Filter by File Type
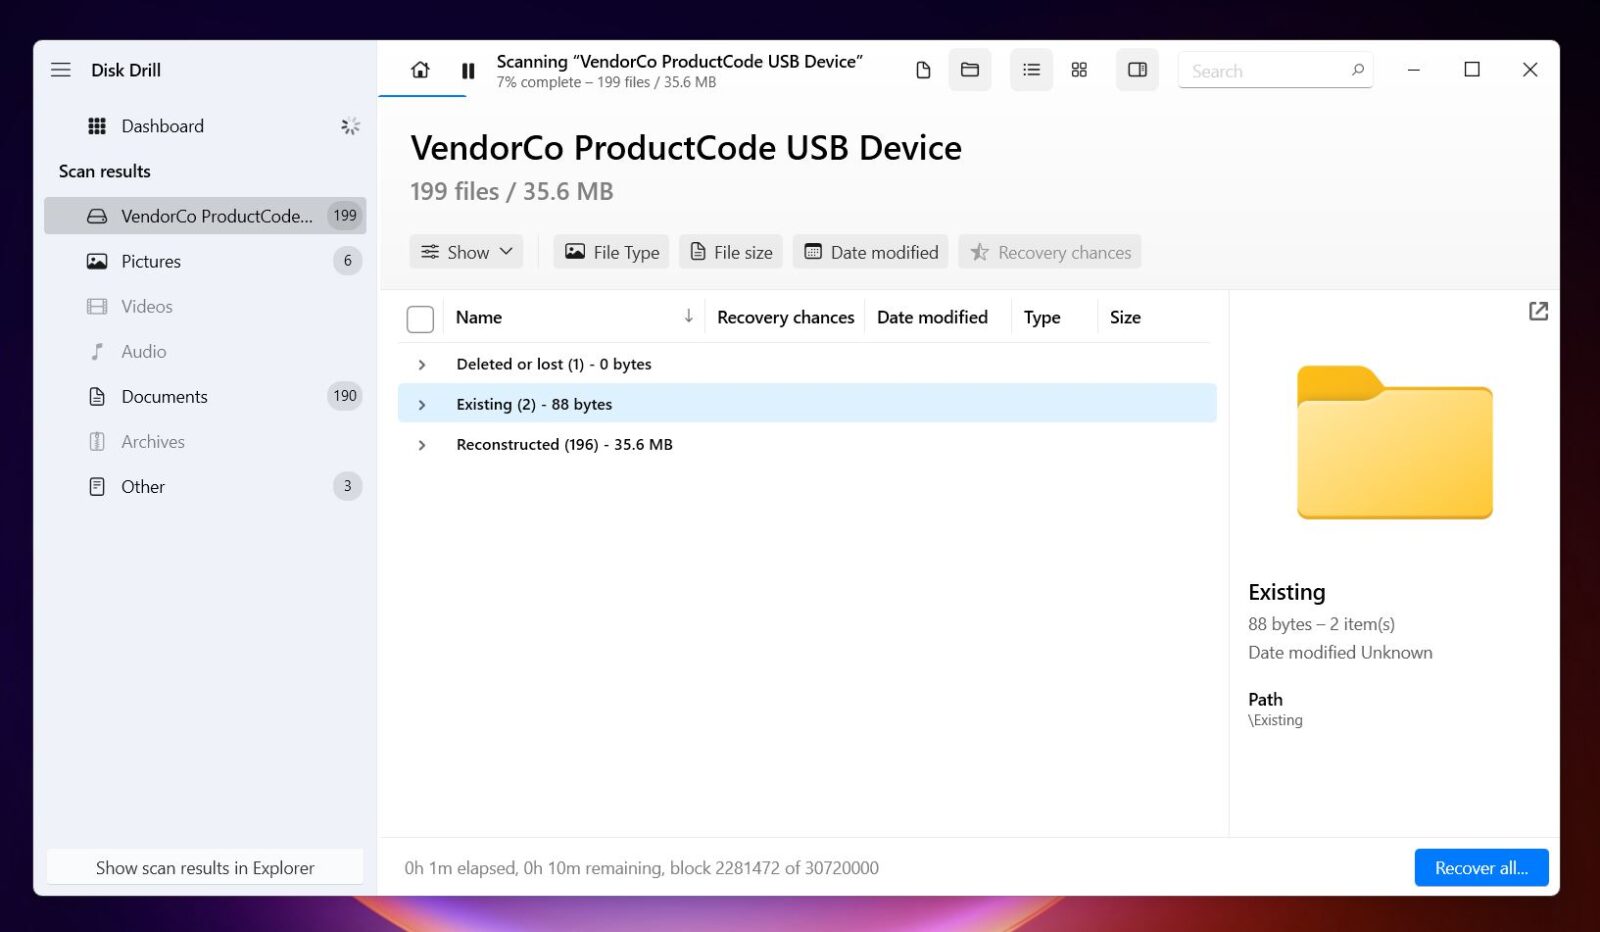This screenshot has height=932, width=1600. click(612, 252)
